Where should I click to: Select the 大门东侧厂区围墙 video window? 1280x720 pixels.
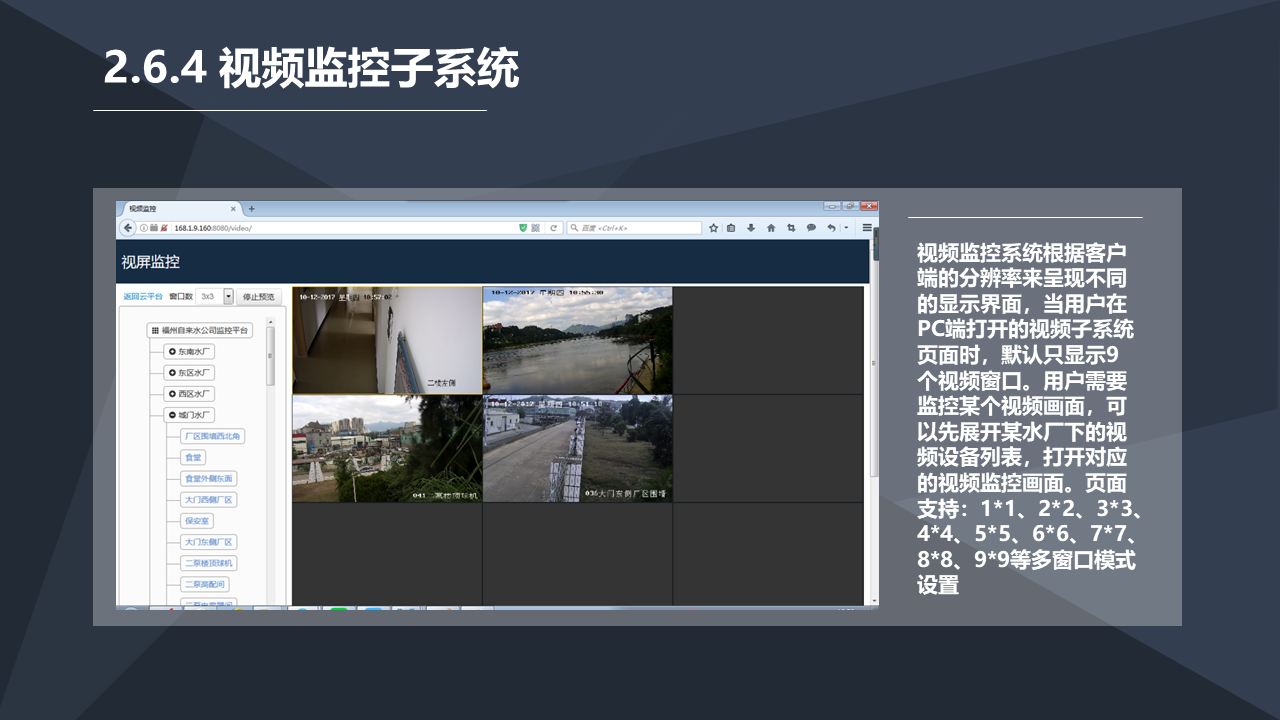coord(578,448)
